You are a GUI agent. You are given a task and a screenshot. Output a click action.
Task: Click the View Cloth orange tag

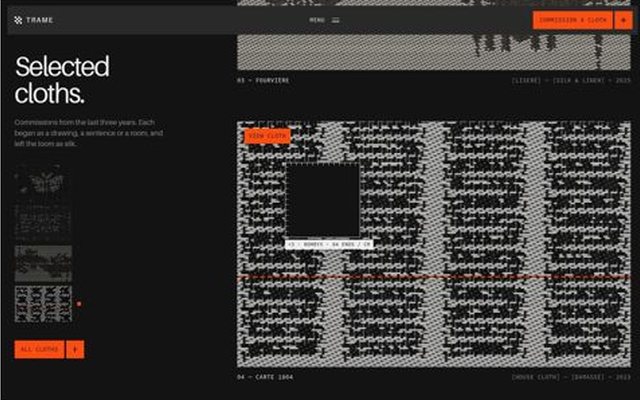pos(267,136)
